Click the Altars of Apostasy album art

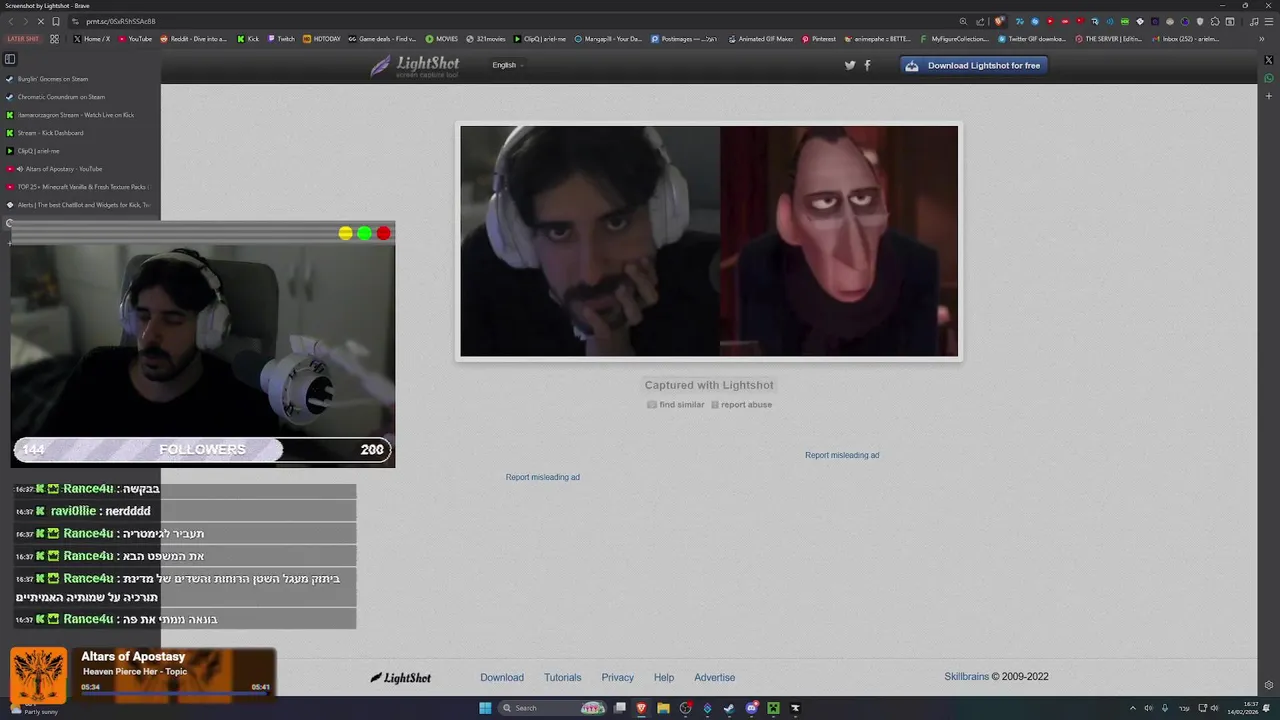pyautogui.click(x=38, y=676)
